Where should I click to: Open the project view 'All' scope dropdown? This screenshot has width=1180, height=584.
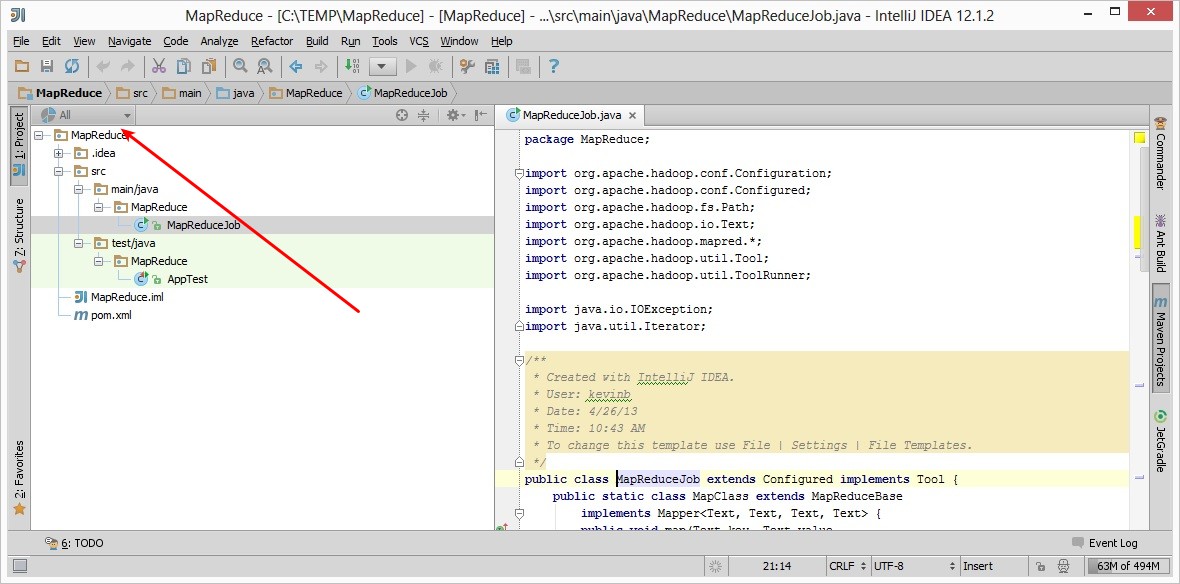coord(86,115)
